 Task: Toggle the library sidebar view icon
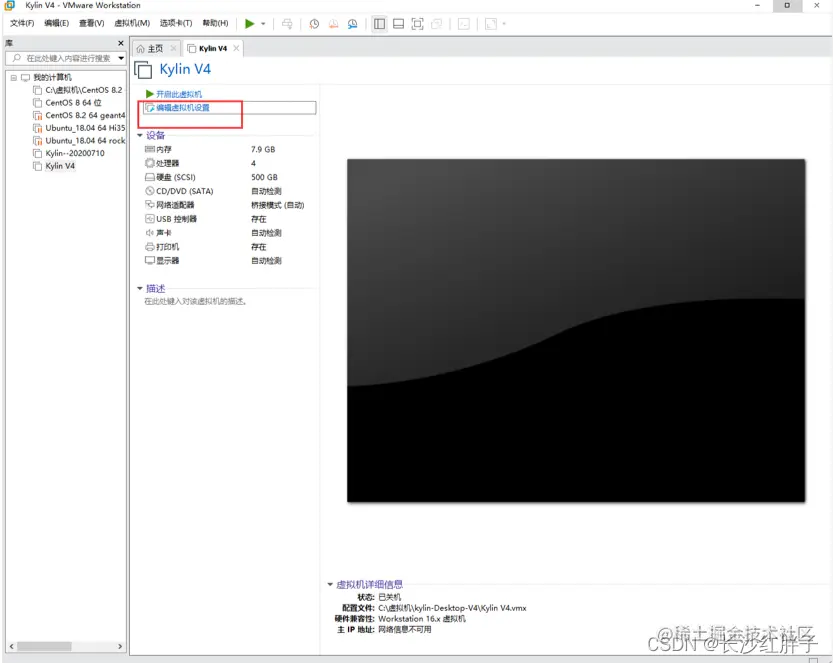[x=379, y=24]
